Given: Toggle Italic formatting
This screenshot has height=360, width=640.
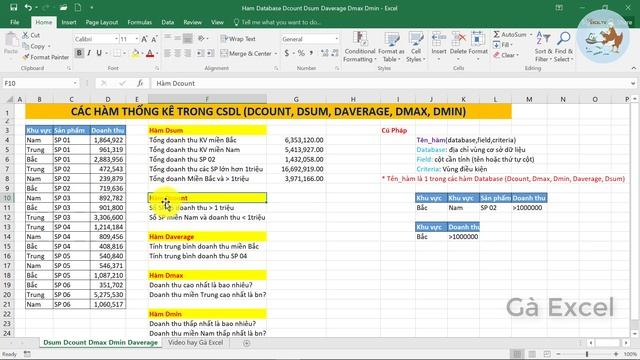Looking at the screenshot, I should [89, 53].
